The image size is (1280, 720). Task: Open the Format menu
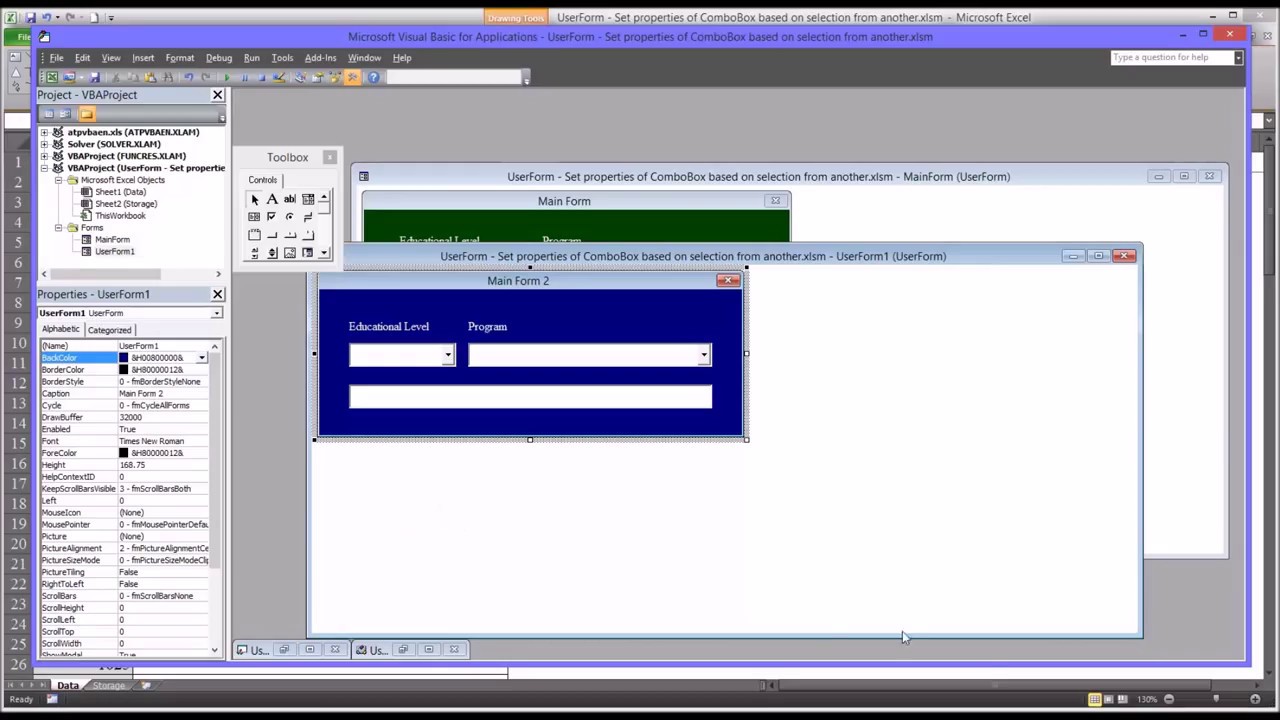point(180,58)
